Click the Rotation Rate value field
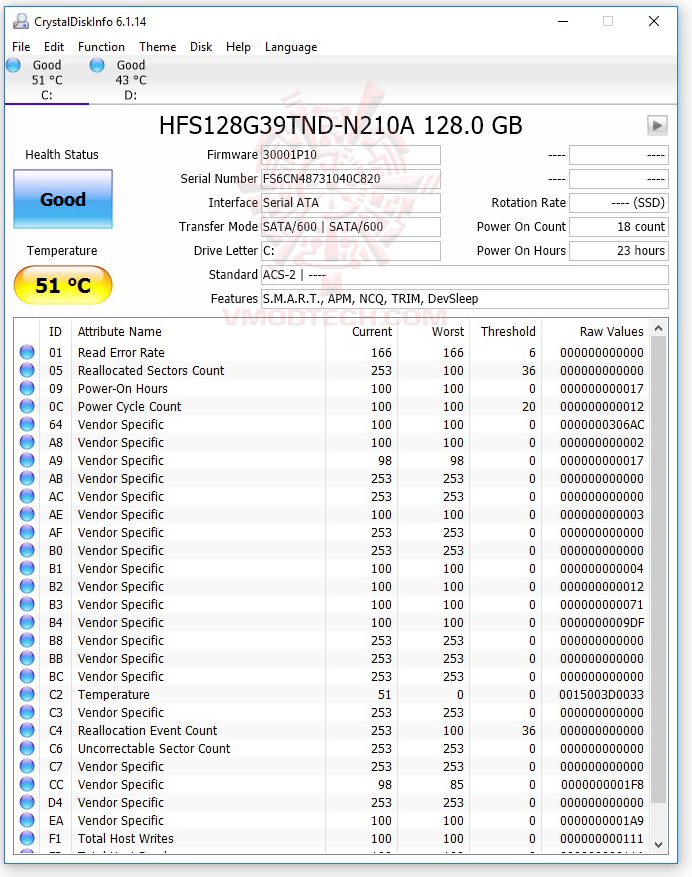692x877 pixels. [x=619, y=203]
